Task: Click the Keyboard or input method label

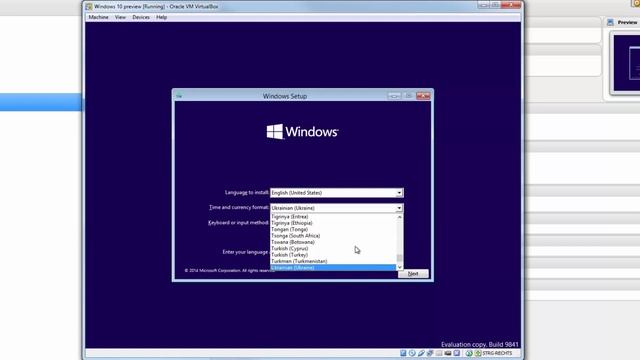Action: tap(238, 222)
